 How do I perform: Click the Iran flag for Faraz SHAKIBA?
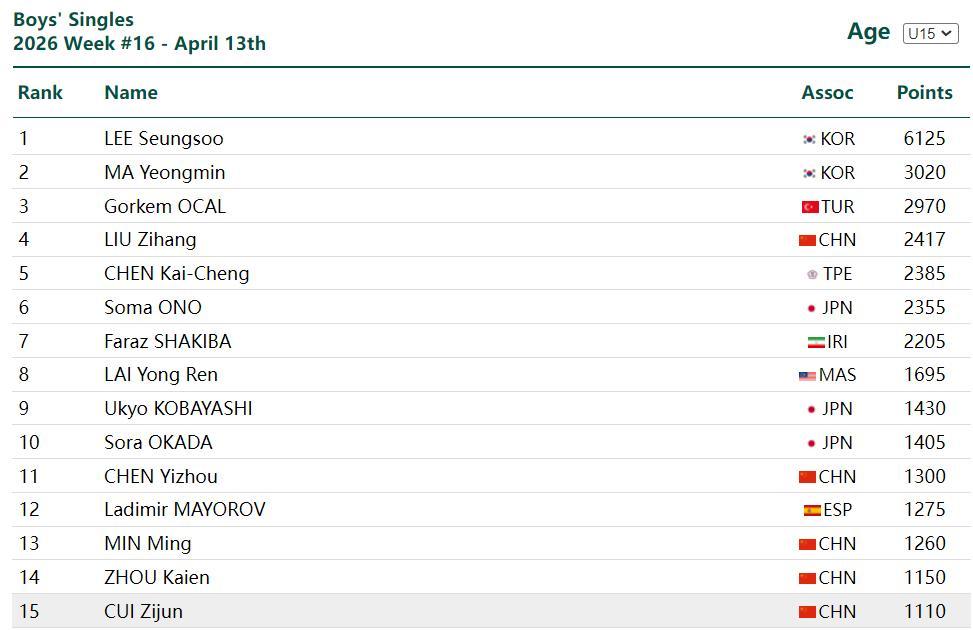(x=816, y=342)
